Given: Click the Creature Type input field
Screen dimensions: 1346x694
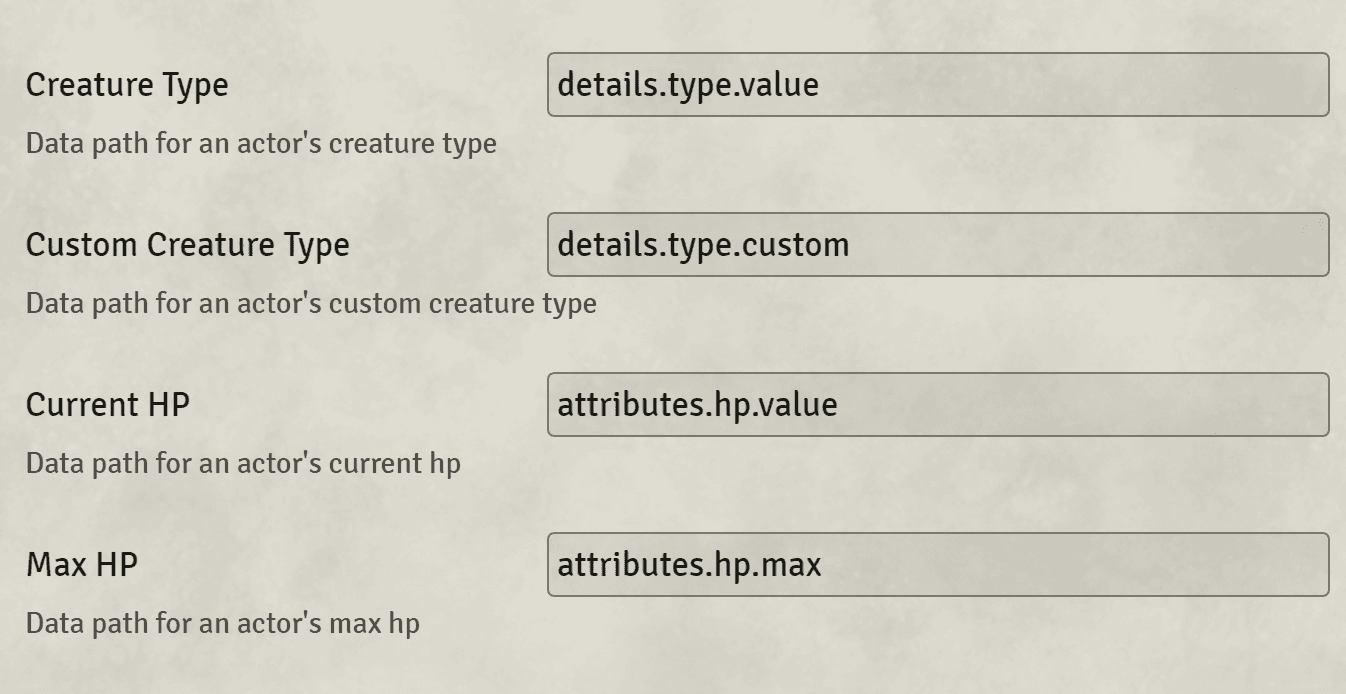Looking at the screenshot, I should coord(937,84).
